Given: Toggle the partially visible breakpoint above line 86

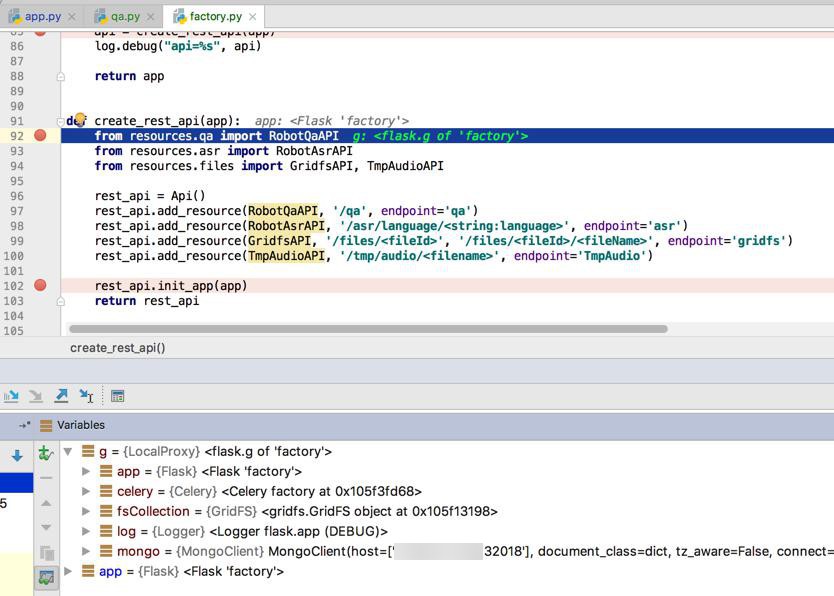Looking at the screenshot, I should coord(40,32).
